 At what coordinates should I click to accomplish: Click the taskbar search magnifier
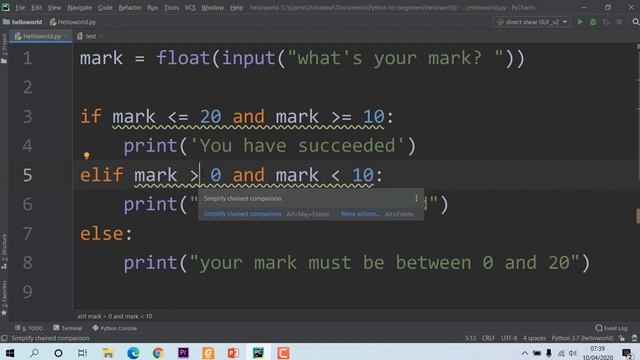(35, 353)
